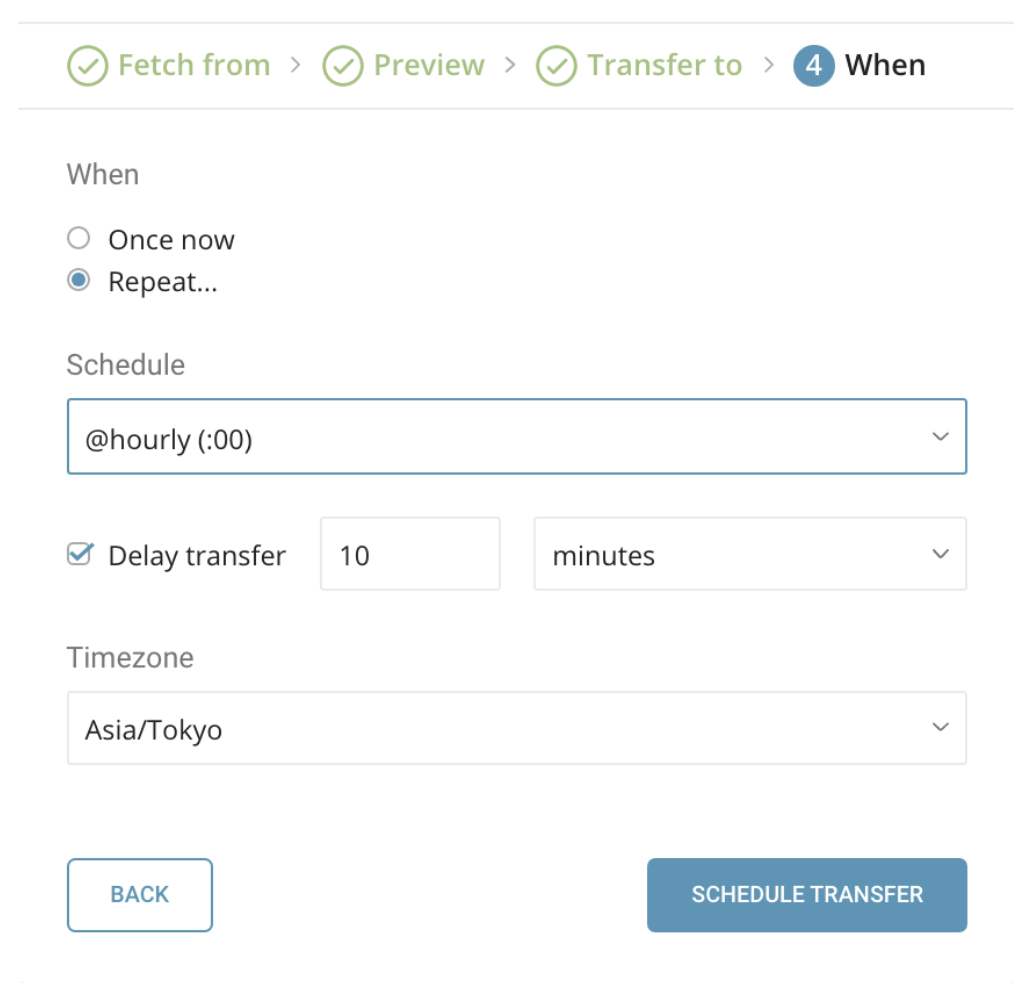
Task: Go to the Preview step
Action: [x=428, y=66]
